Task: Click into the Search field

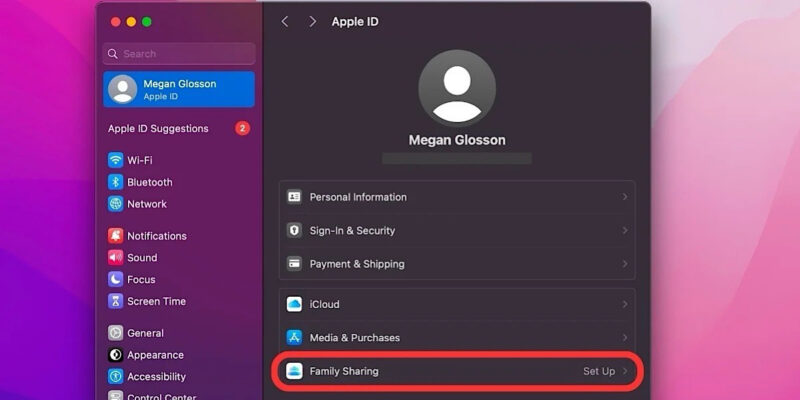Action: click(x=179, y=54)
